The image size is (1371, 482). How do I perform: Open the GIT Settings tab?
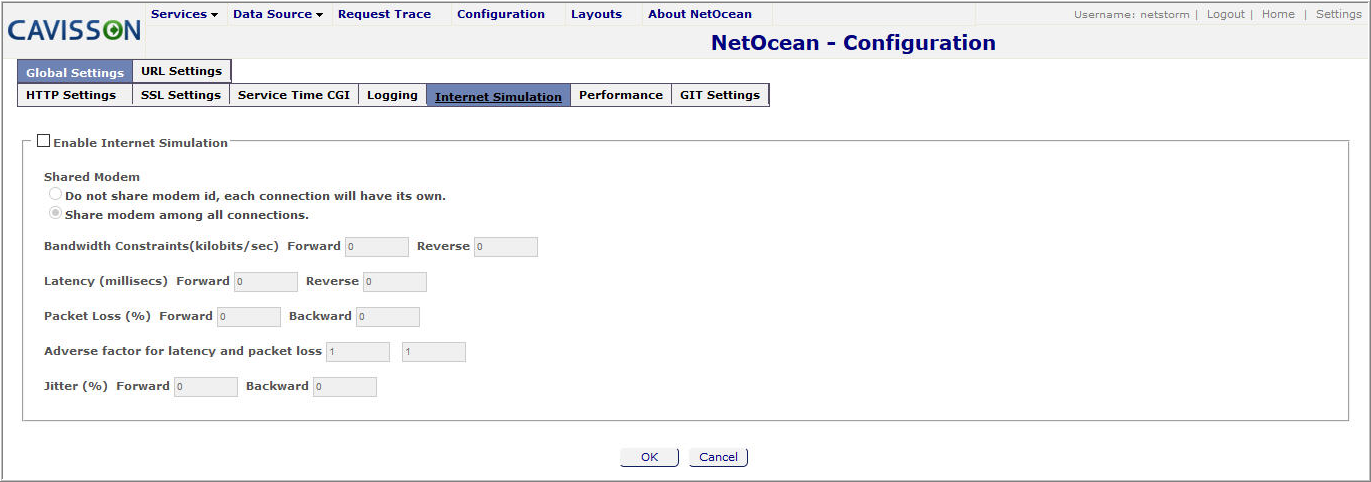click(720, 95)
